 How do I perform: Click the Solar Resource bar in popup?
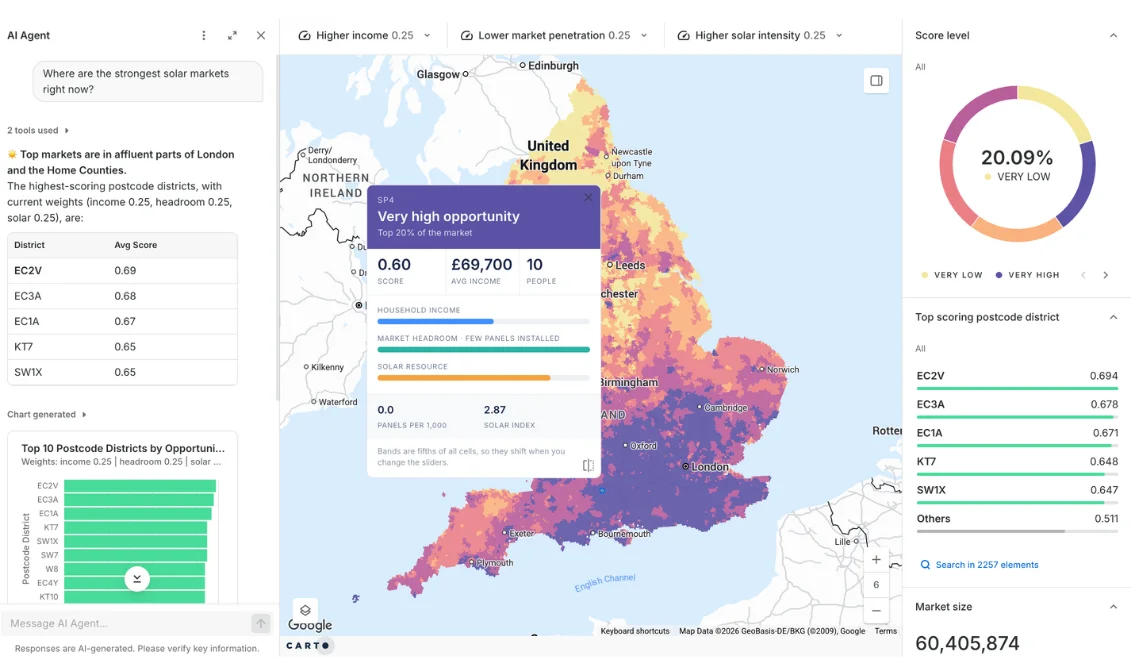(483, 377)
